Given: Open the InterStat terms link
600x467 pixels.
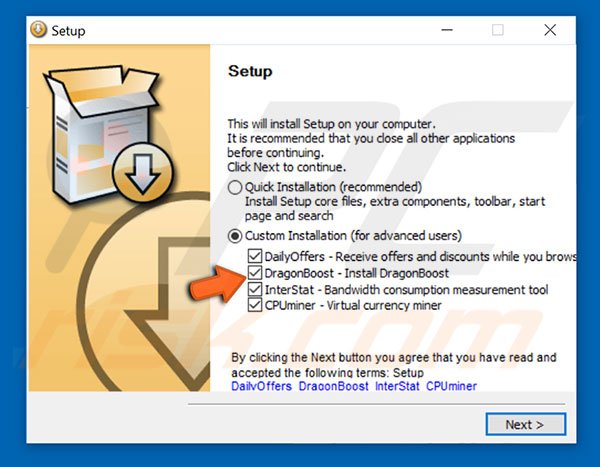Looking at the screenshot, I should (x=397, y=386).
